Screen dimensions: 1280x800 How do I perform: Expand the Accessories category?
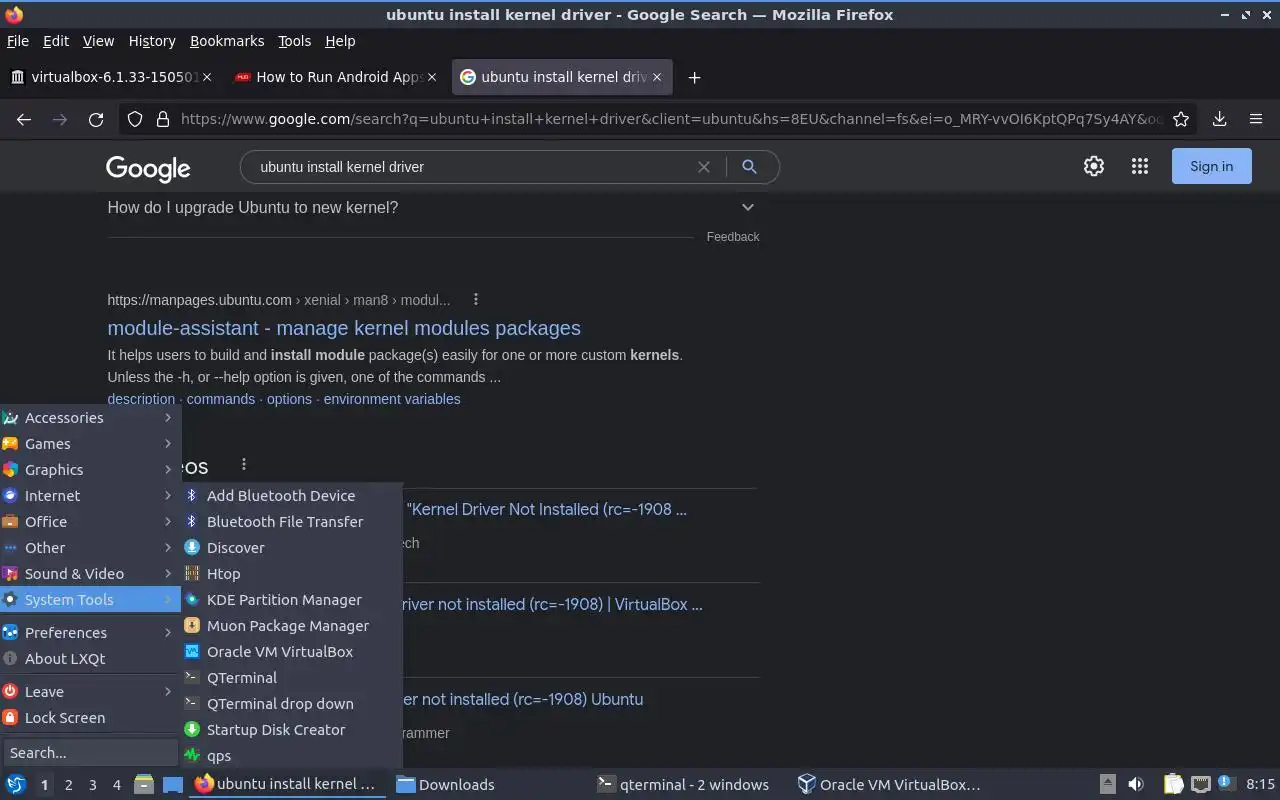click(90, 418)
